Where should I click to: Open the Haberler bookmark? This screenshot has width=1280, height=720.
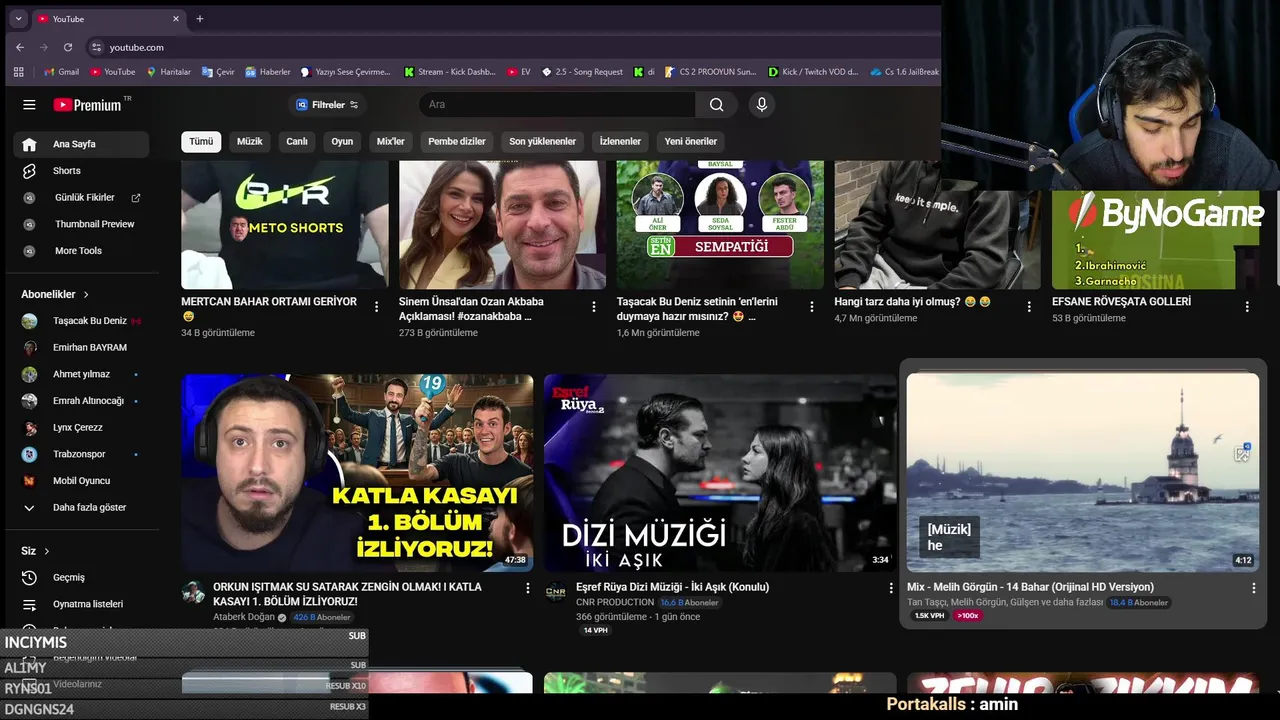(268, 72)
